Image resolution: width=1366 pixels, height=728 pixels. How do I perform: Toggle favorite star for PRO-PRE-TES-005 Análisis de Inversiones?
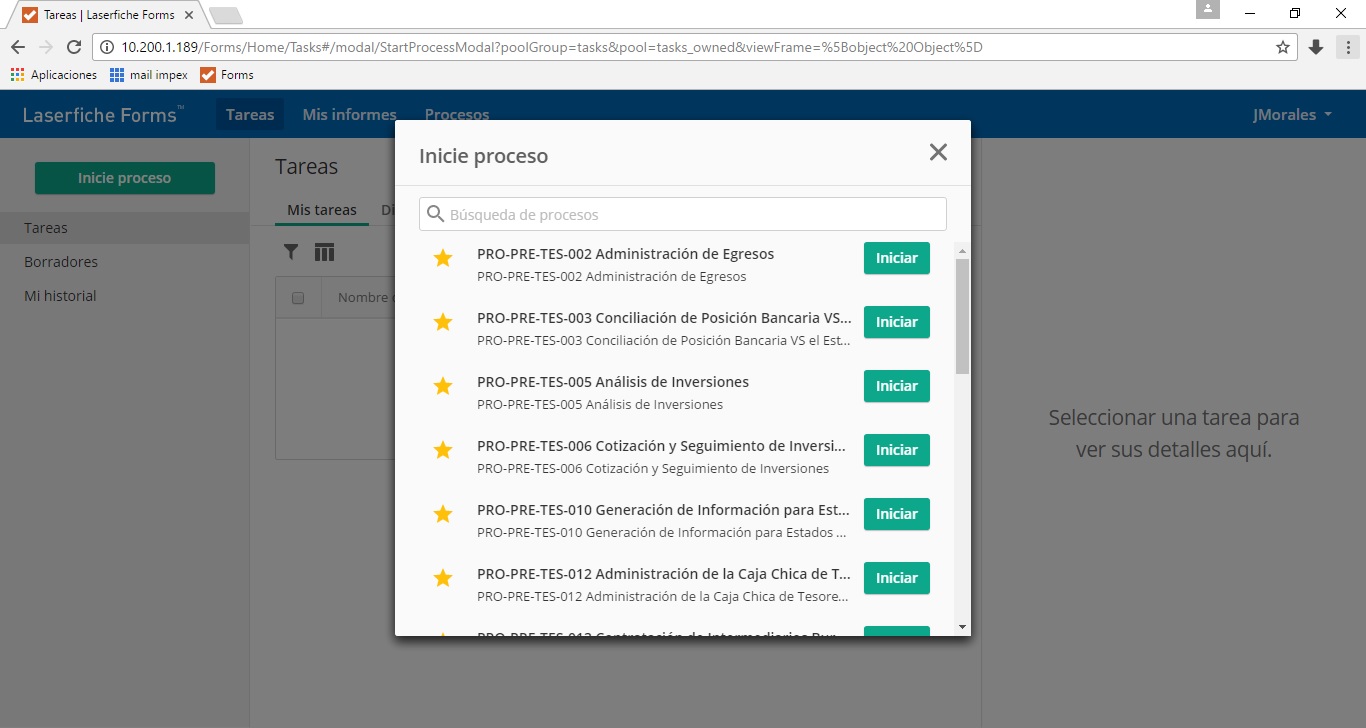[x=443, y=386]
